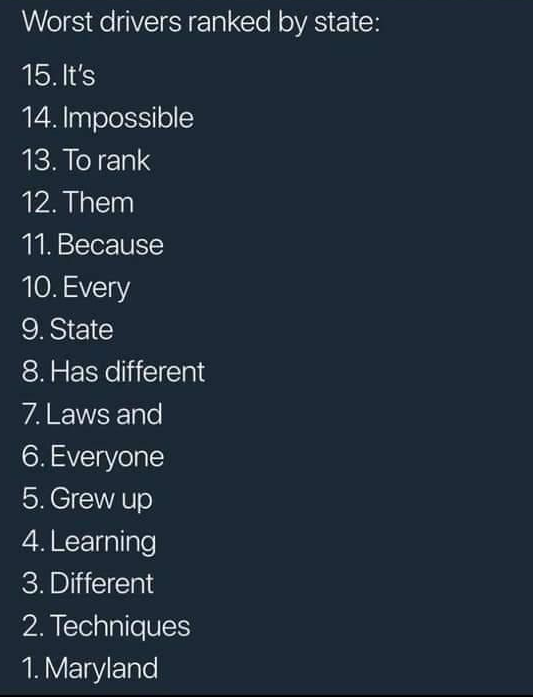The height and width of the screenshot is (697, 533).
Task: Click the text '2. Techniques'
Action: tap(106, 626)
